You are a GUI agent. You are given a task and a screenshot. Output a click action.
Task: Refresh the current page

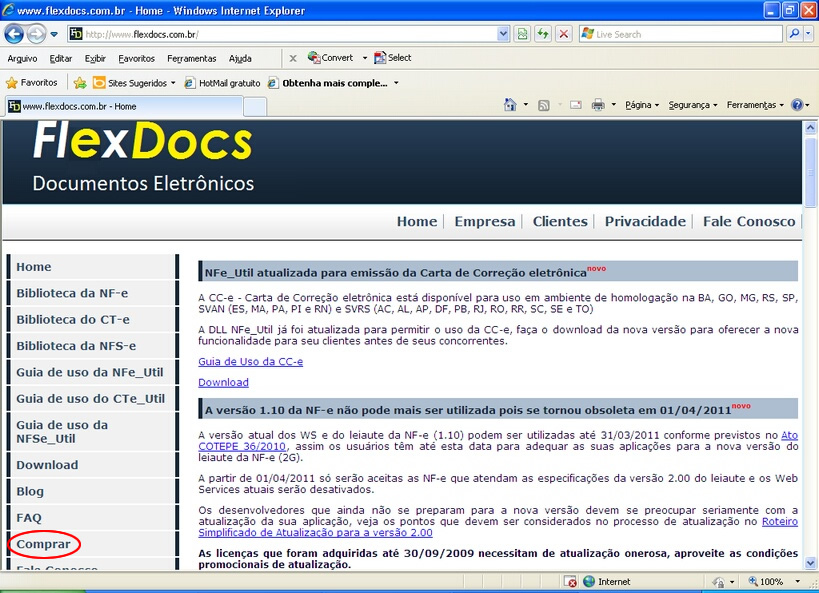(544, 33)
